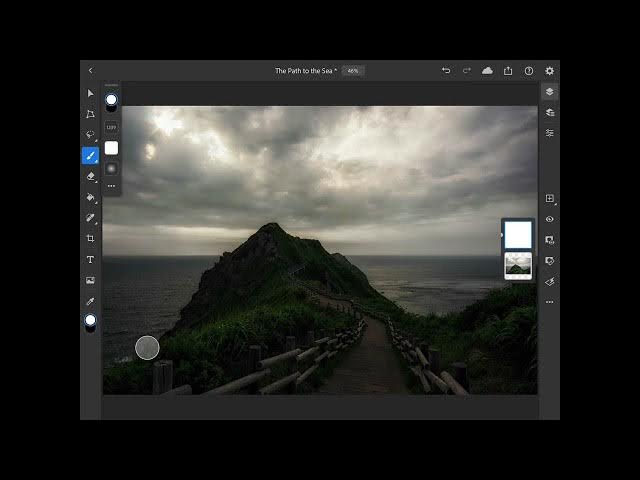Viewport: 640px width, 480px height.
Task: Open the brush options three-dot menu
Action: (111, 186)
